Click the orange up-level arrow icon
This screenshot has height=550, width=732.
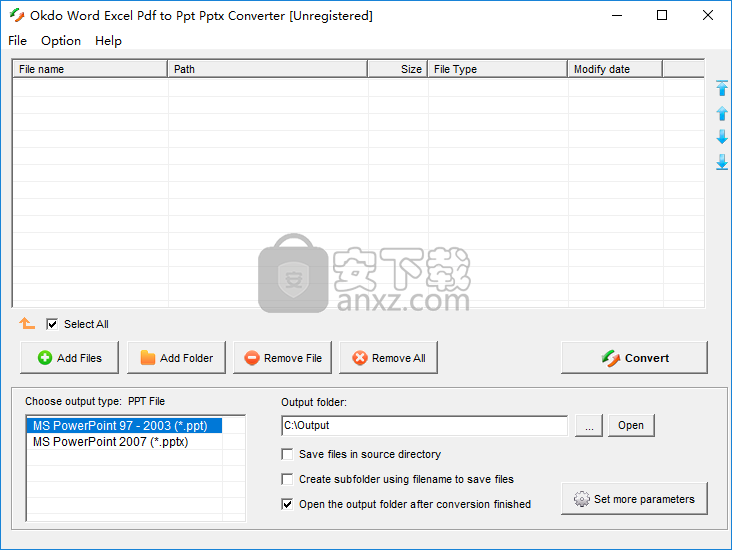(27, 323)
